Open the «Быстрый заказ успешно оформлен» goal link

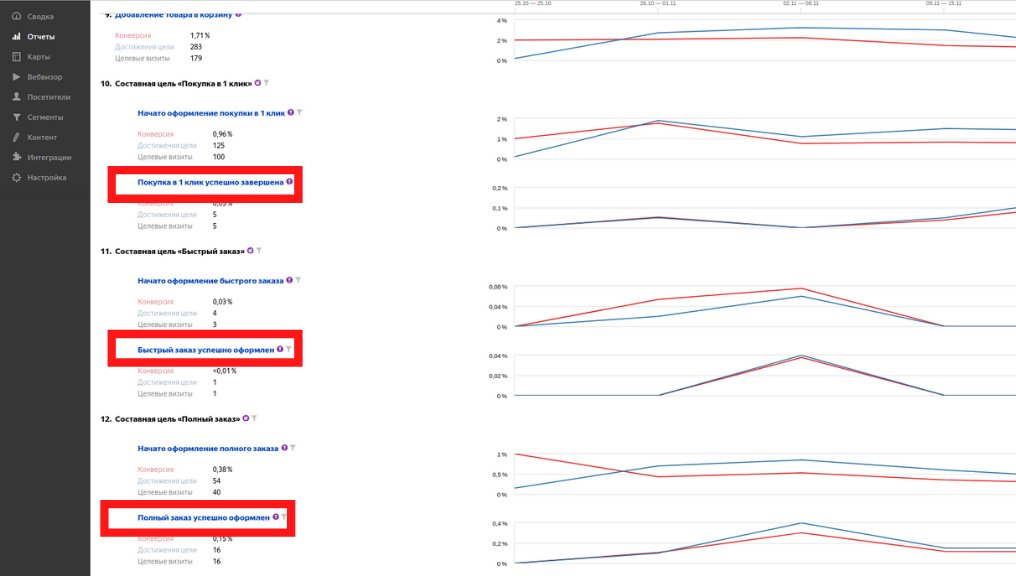[205, 350]
